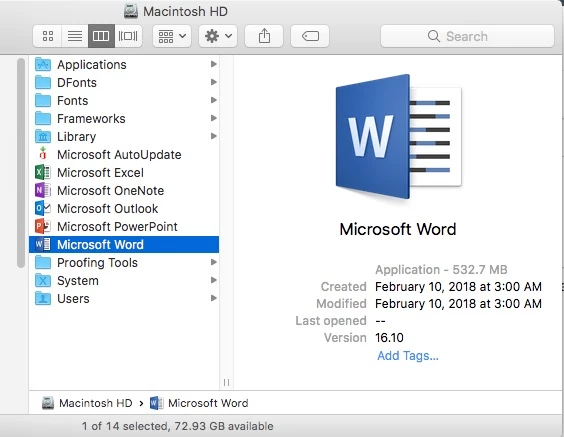Expand Fonts folder arrow

[x=214, y=100]
